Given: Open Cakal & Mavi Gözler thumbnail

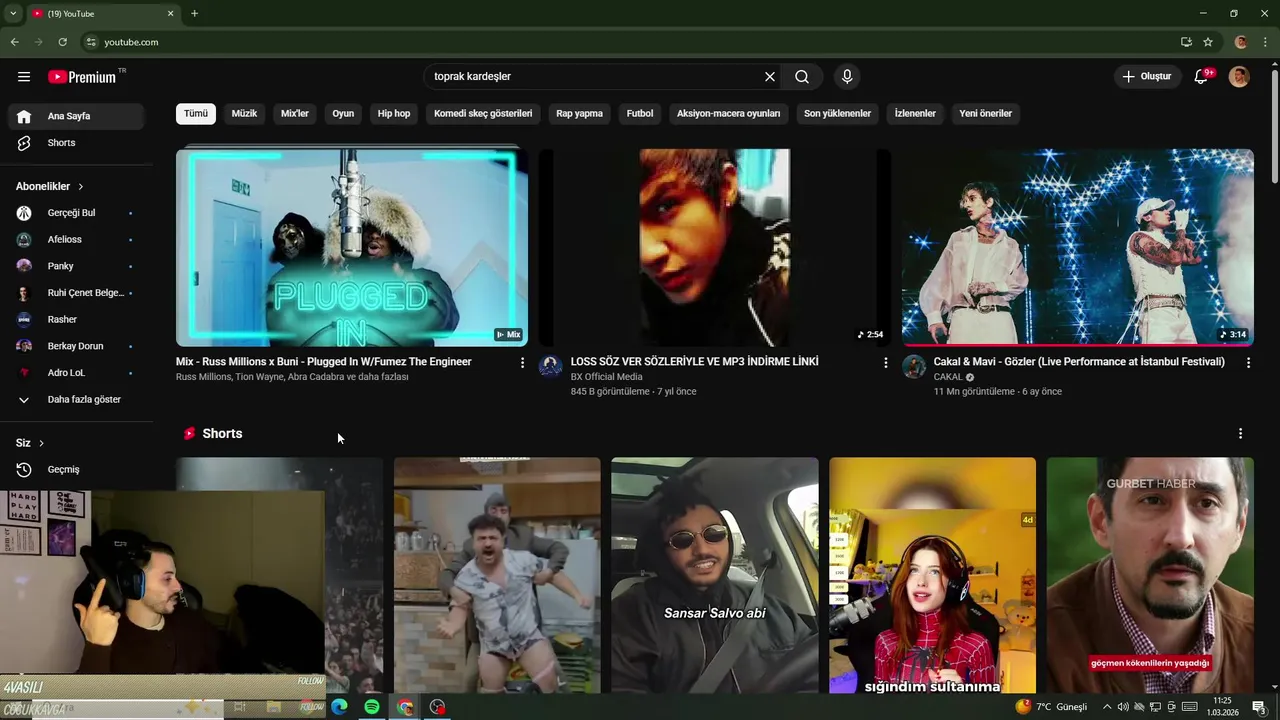Looking at the screenshot, I should pos(1078,247).
